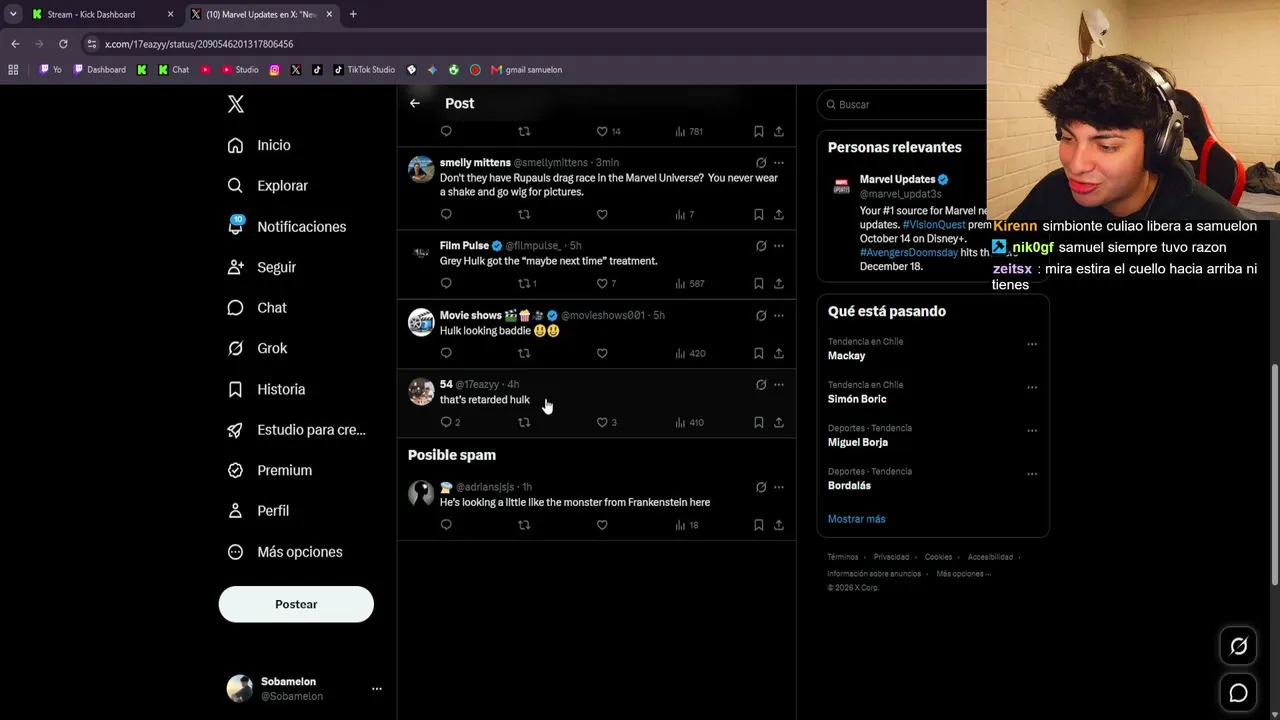Open the gmail samuelon bookmark
This screenshot has width=1280, height=720.
click(x=526, y=70)
